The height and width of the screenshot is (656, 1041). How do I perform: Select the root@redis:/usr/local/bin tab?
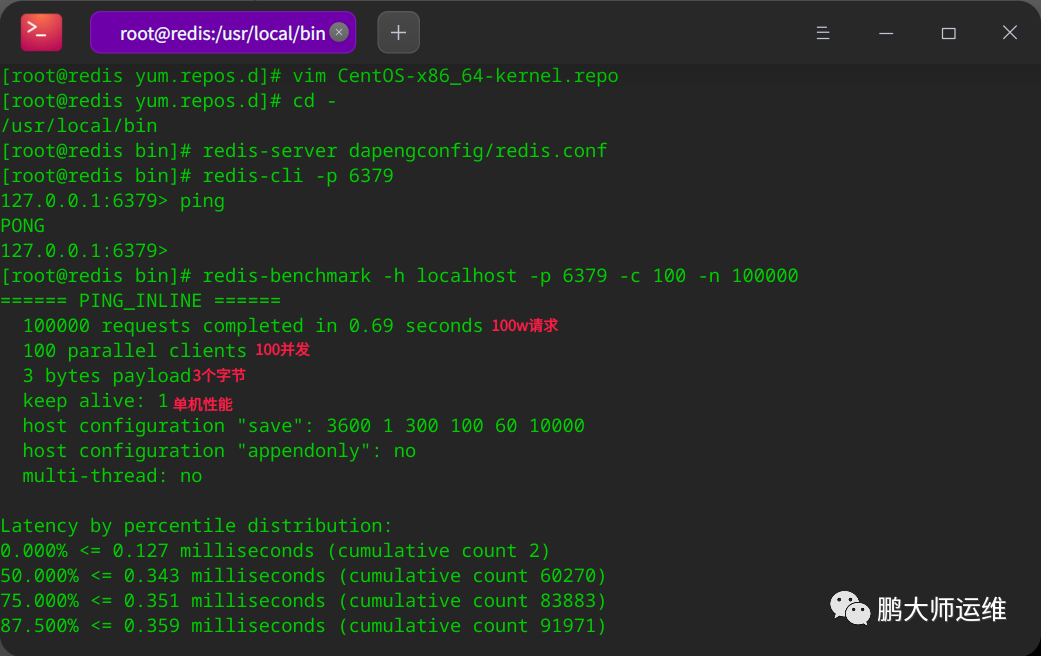pos(223,32)
